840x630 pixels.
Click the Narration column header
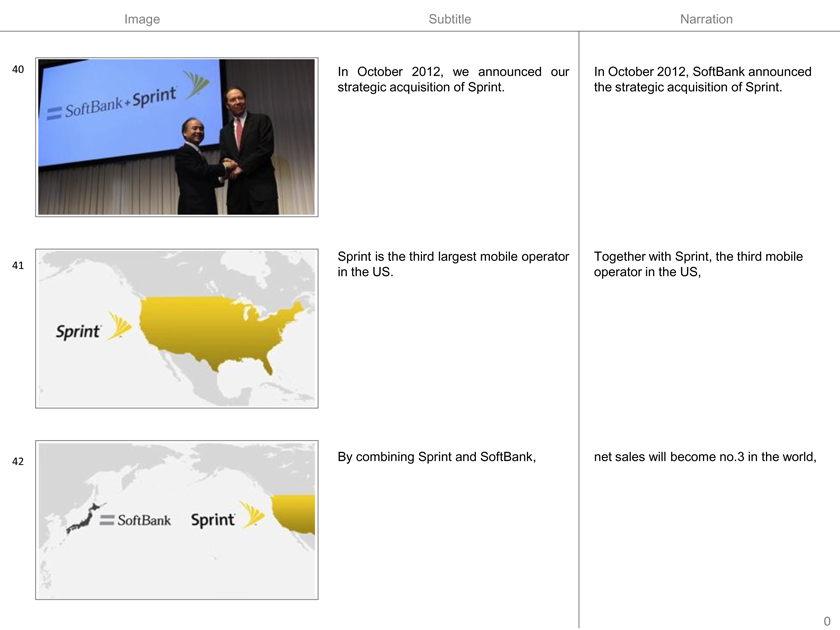coord(706,19)
